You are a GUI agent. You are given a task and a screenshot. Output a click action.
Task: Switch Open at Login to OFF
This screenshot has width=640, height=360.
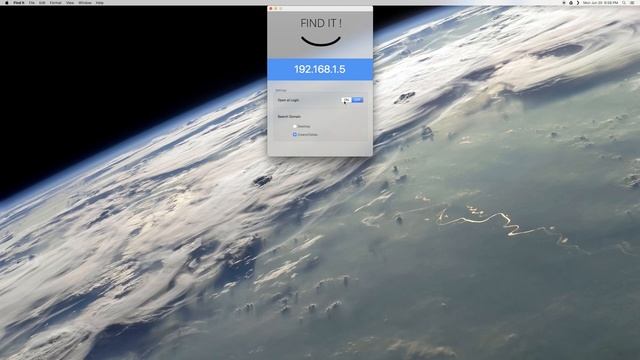coord(357,100)
